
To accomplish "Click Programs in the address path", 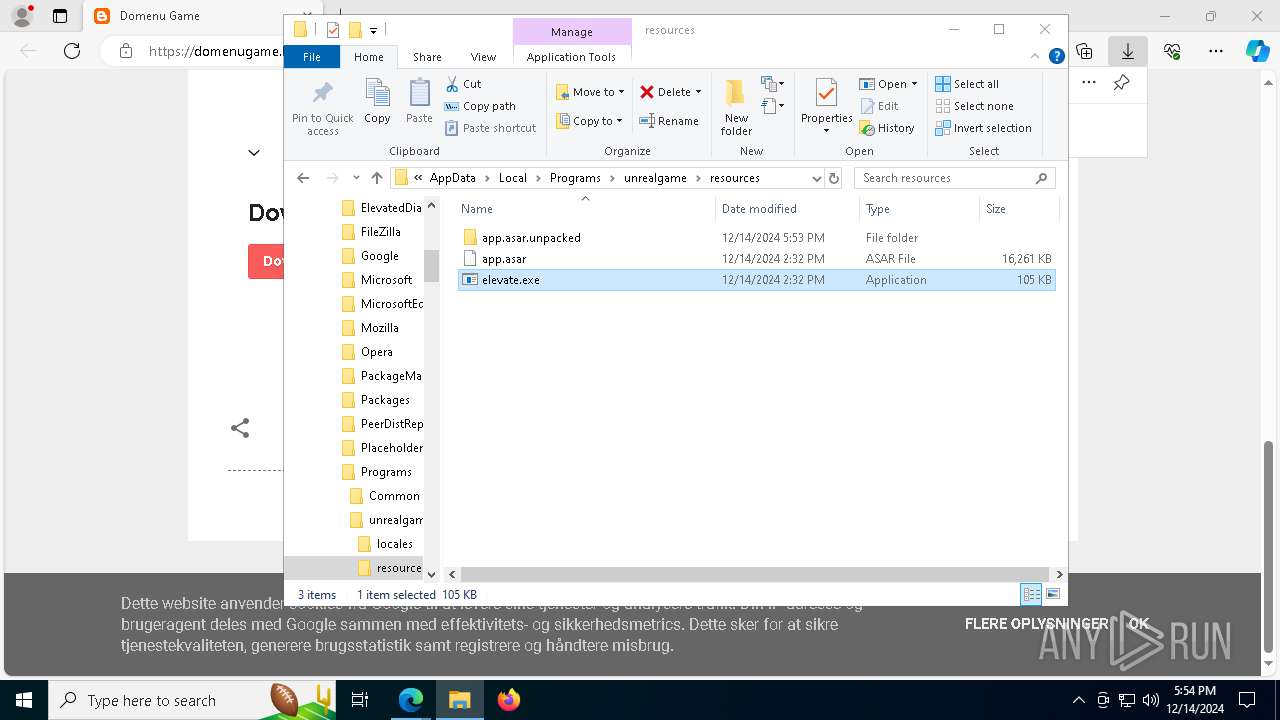I will [575, 178].
